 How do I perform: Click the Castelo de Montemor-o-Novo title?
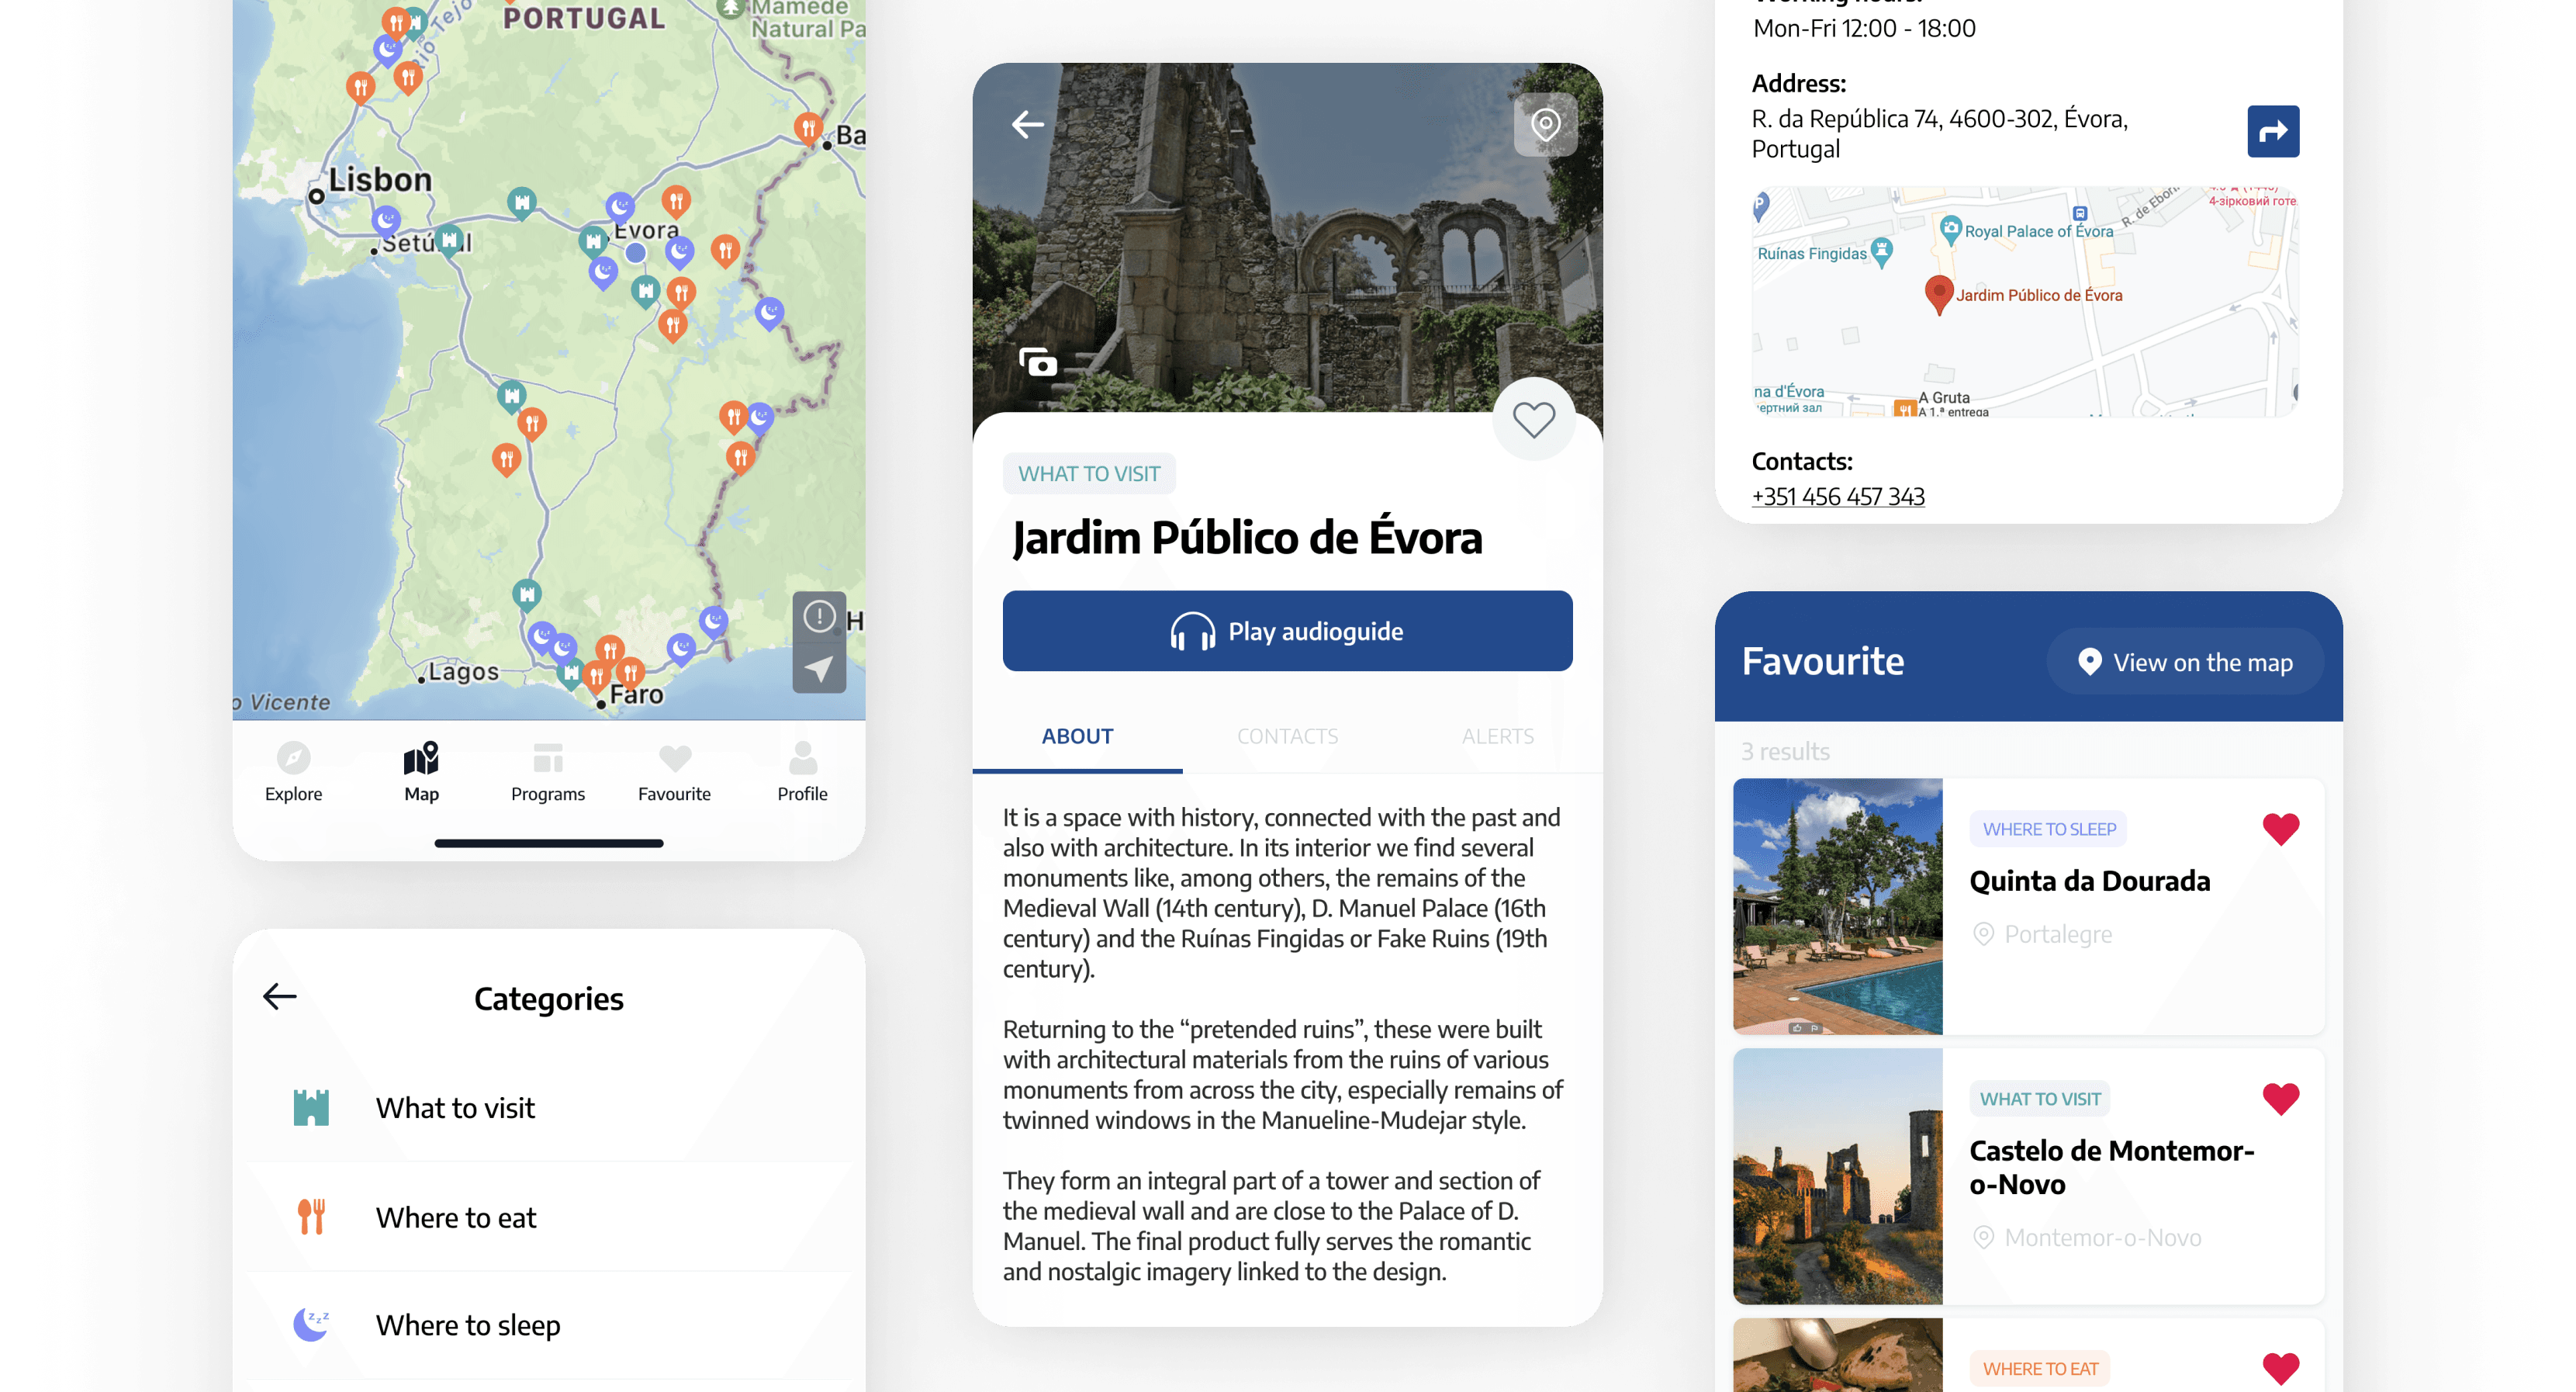point(2111,1168)
